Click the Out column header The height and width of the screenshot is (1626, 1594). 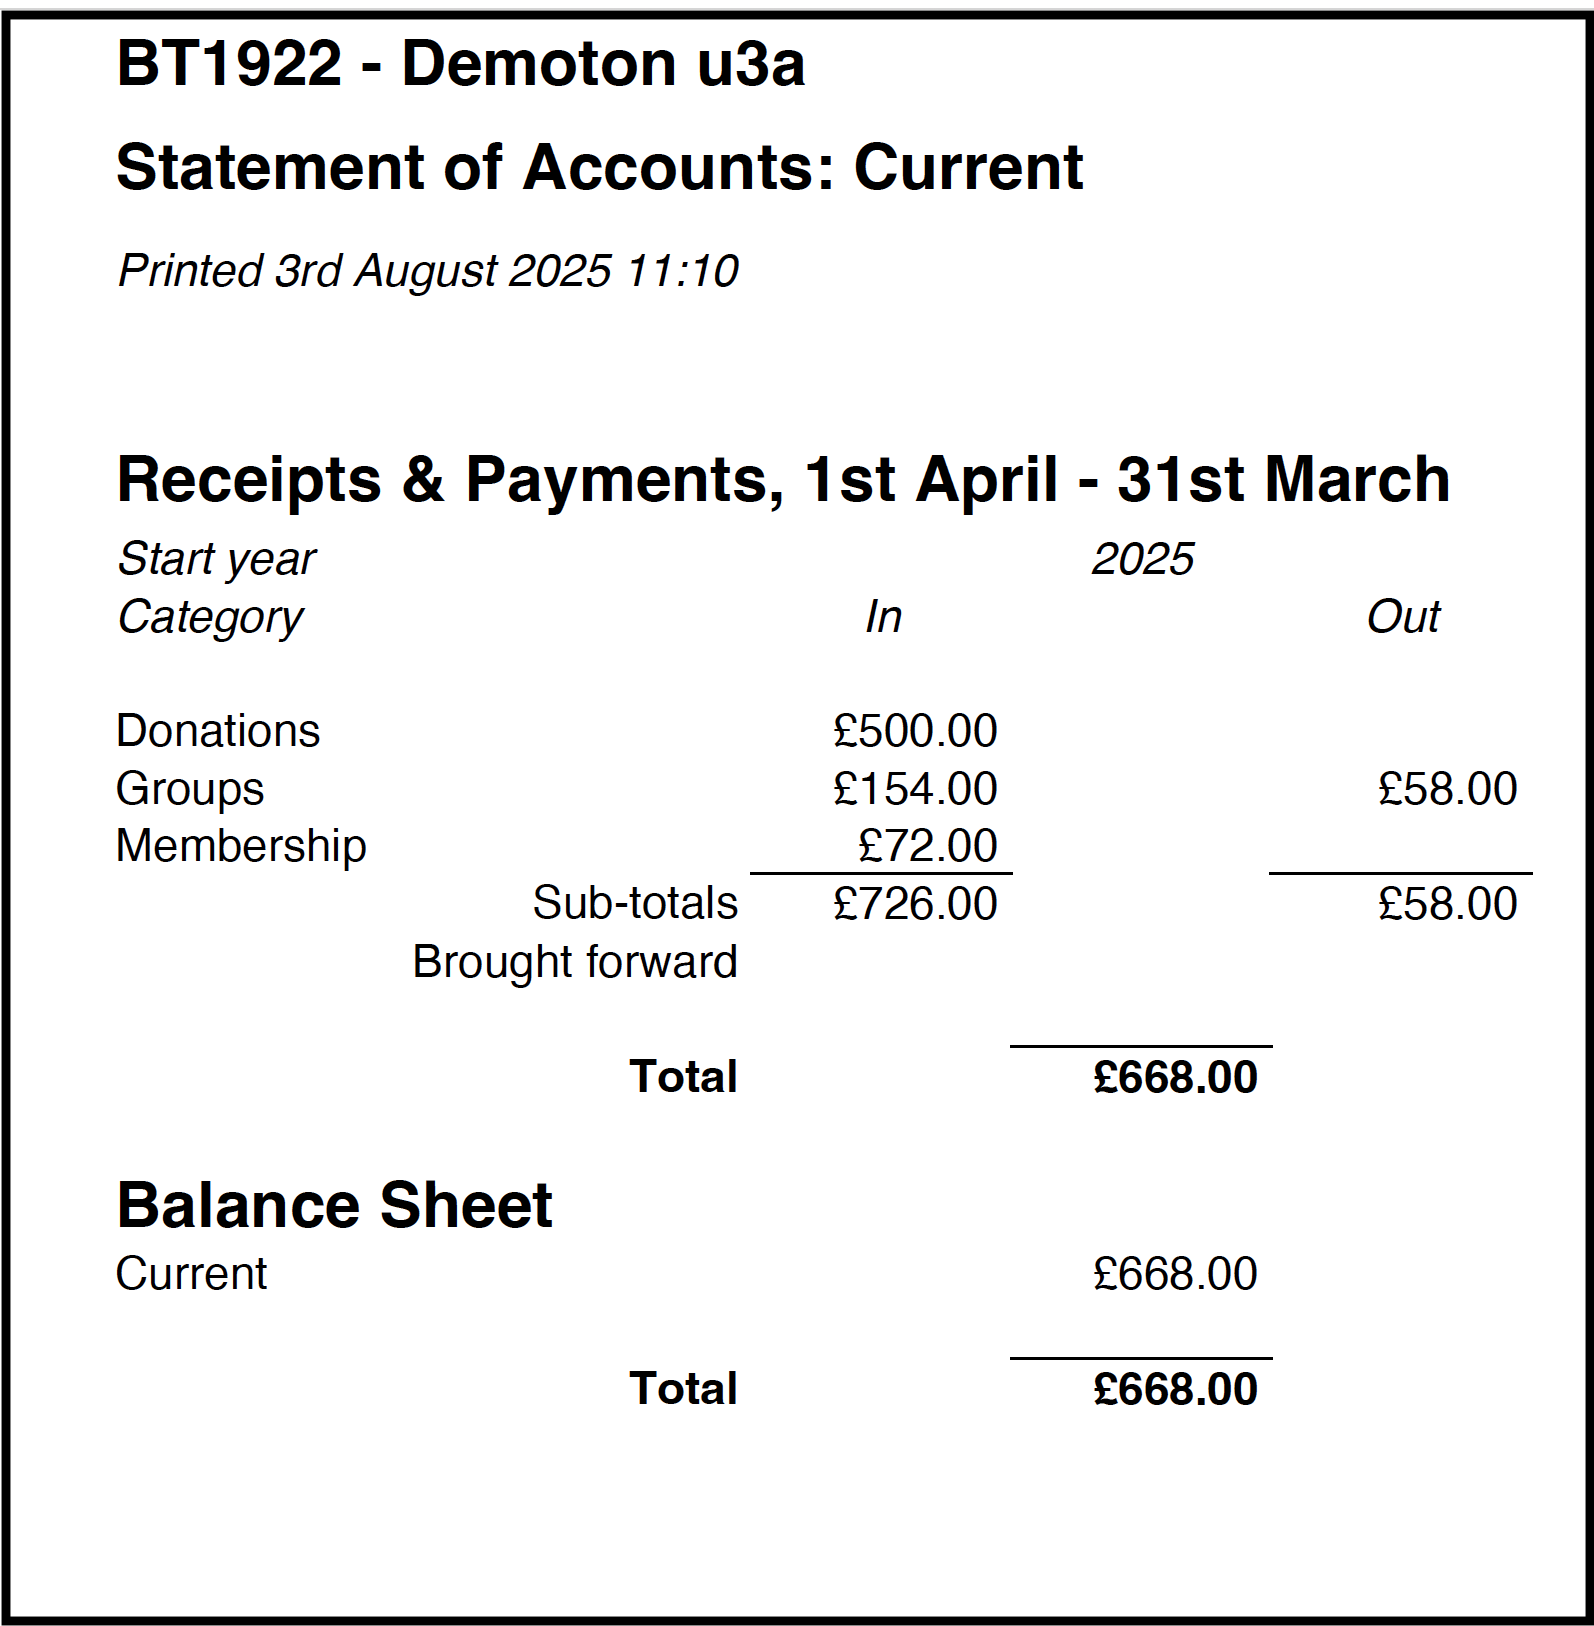click(x=1403, y=617)
